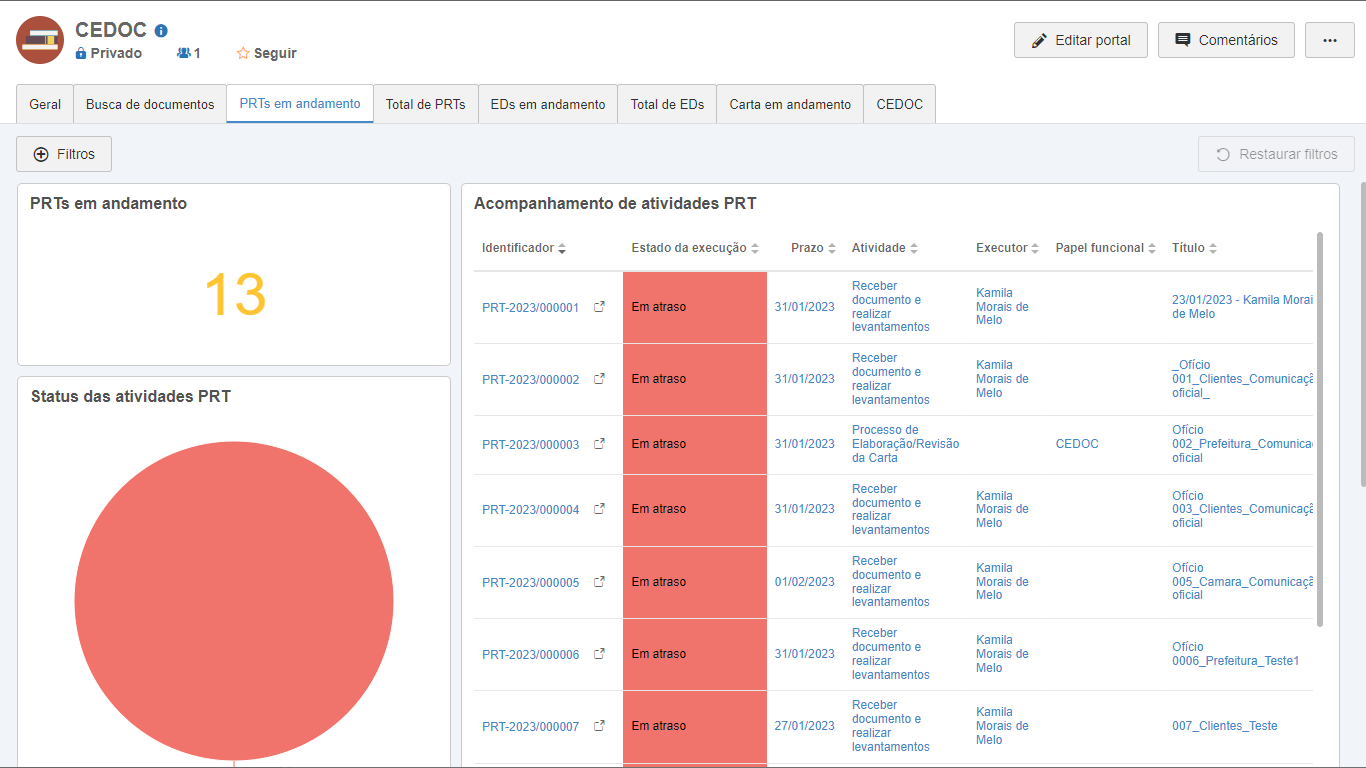Sort table by Atividade column
Viewport: 1366px width, 768px height.
point(885,248)
